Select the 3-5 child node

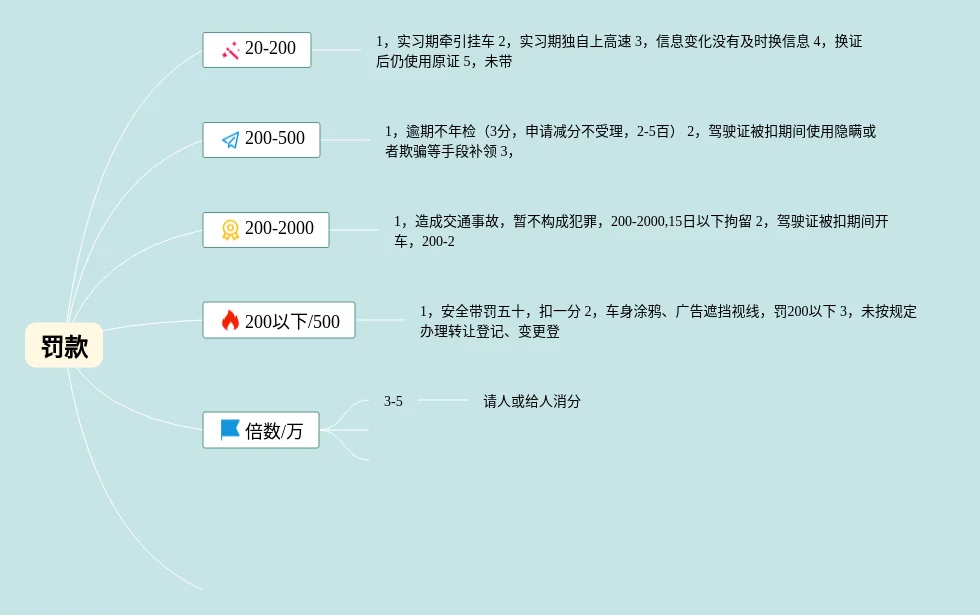pos(393,401)
